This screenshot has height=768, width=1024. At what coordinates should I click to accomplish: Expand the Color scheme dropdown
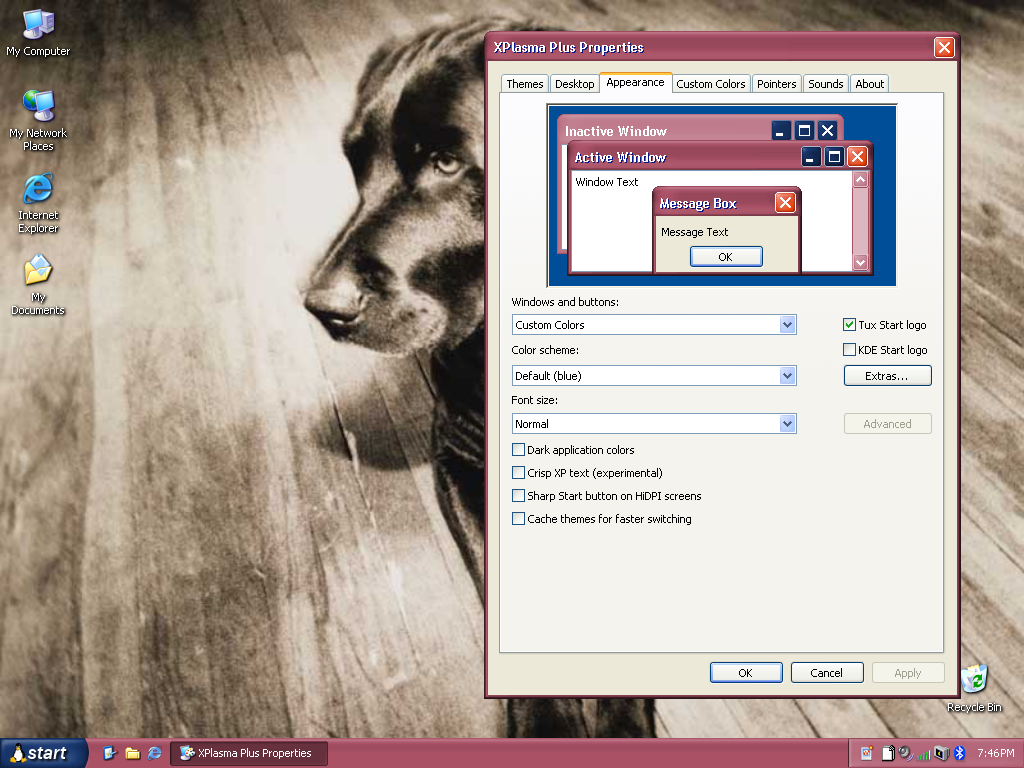[x=654, y=376]
